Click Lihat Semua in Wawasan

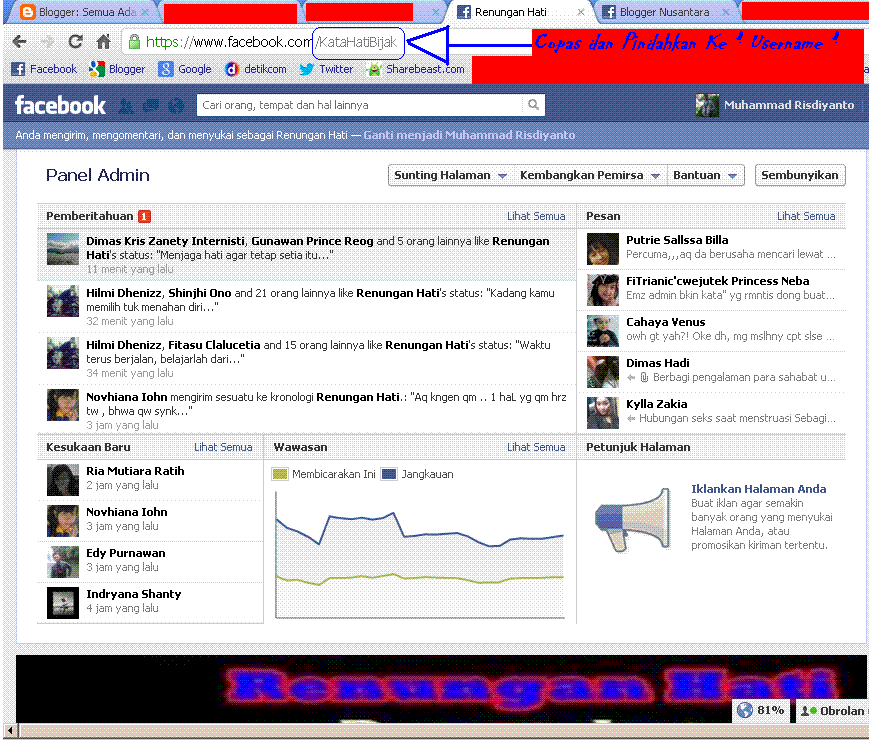(x=536, y=448)
